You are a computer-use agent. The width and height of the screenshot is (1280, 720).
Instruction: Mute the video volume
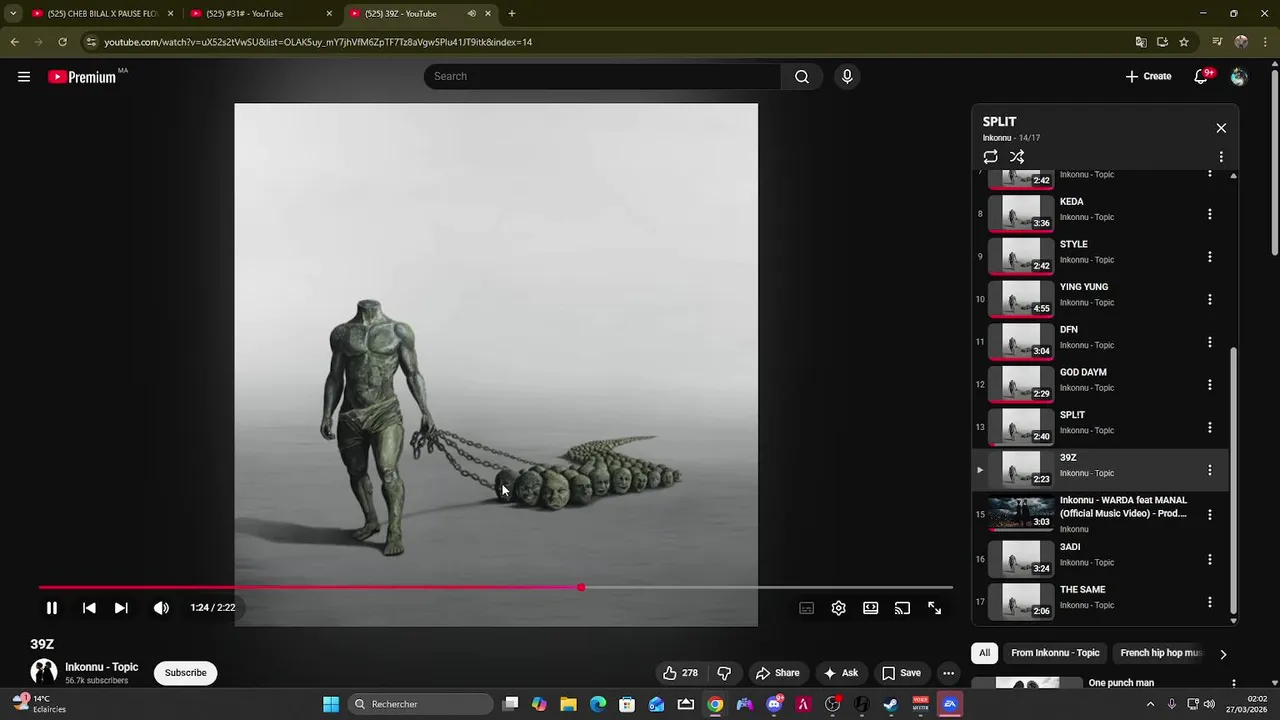click(x=161, y=608)
